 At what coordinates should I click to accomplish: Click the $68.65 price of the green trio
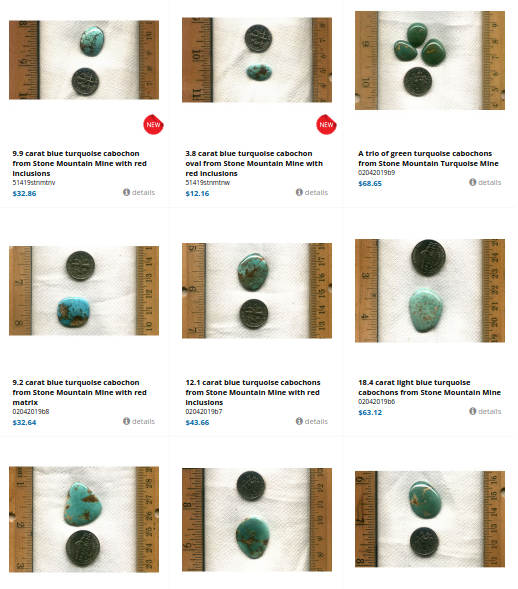click(370, 184)
